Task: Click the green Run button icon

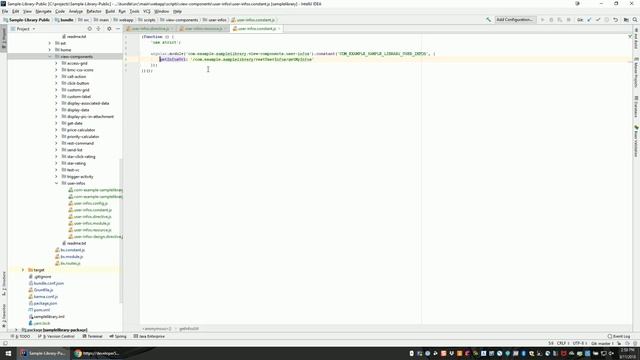Action: 542,20
